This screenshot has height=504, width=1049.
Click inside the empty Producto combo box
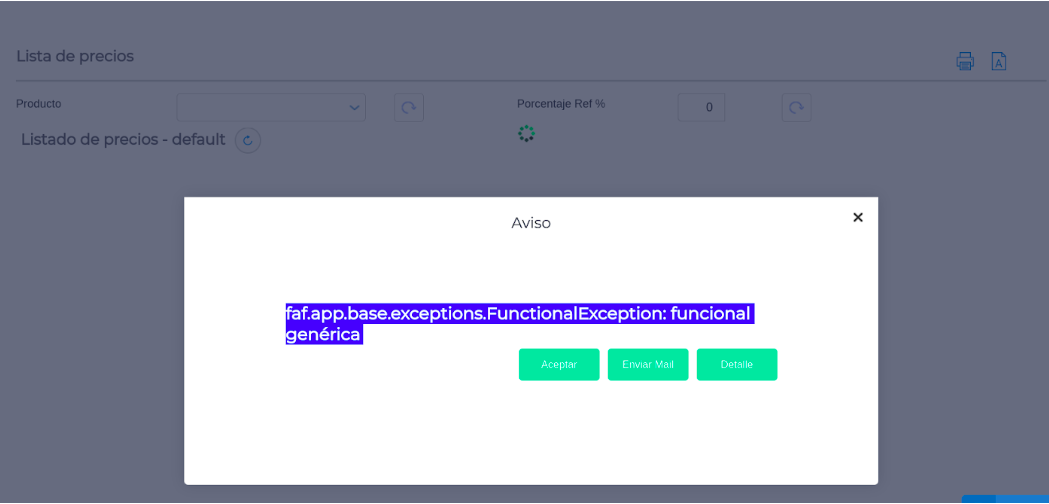tap(260, 107)
